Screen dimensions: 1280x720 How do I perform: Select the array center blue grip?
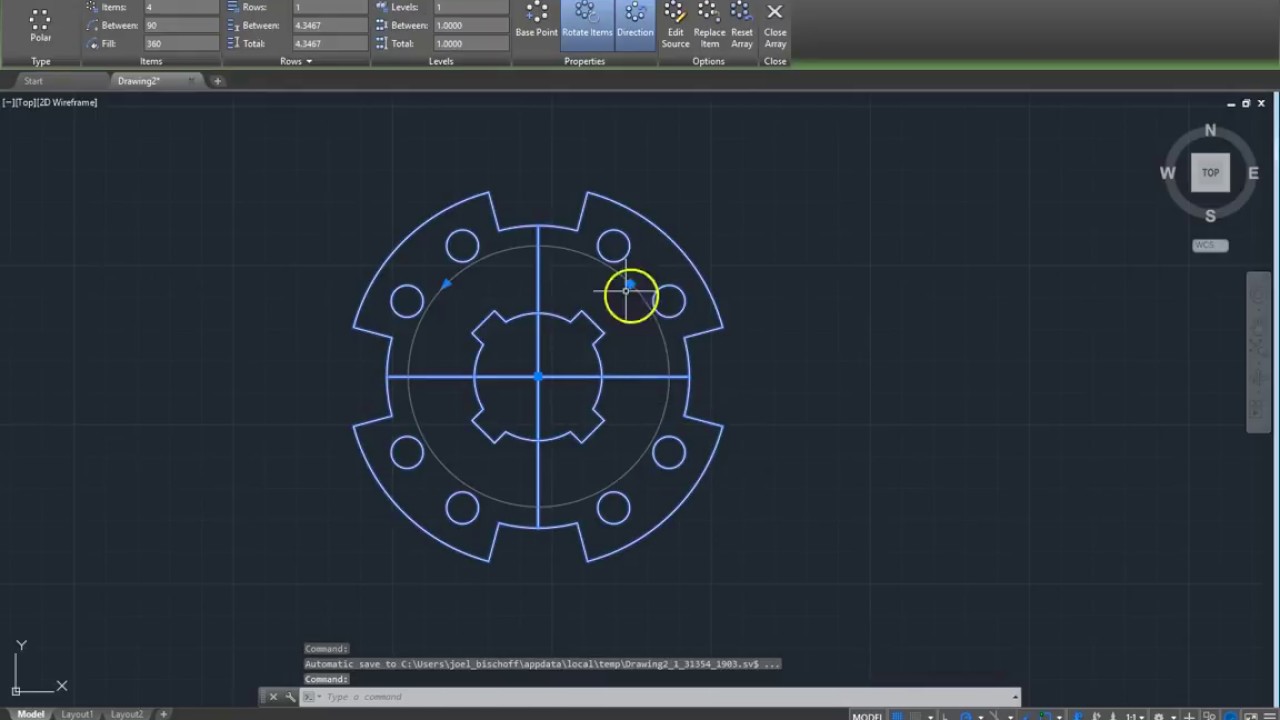click(x=538, y=377)
